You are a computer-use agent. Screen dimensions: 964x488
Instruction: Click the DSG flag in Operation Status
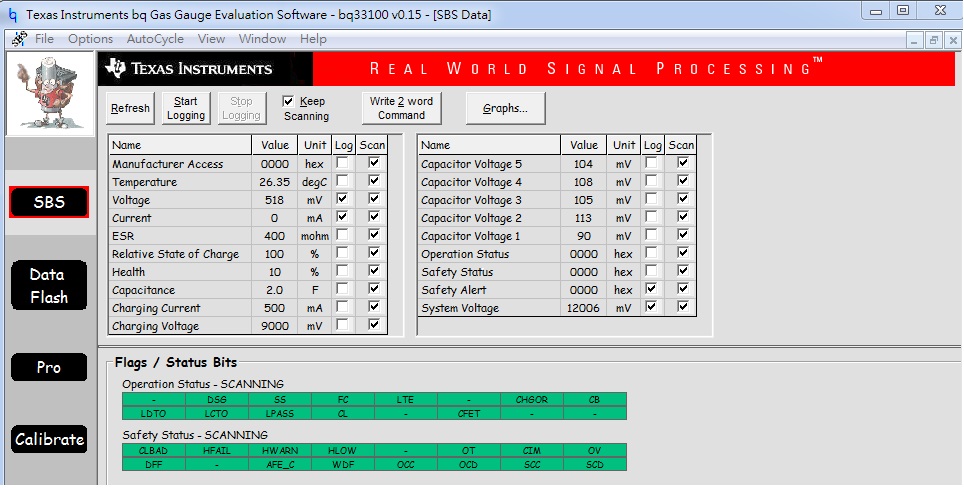point(216,399)
